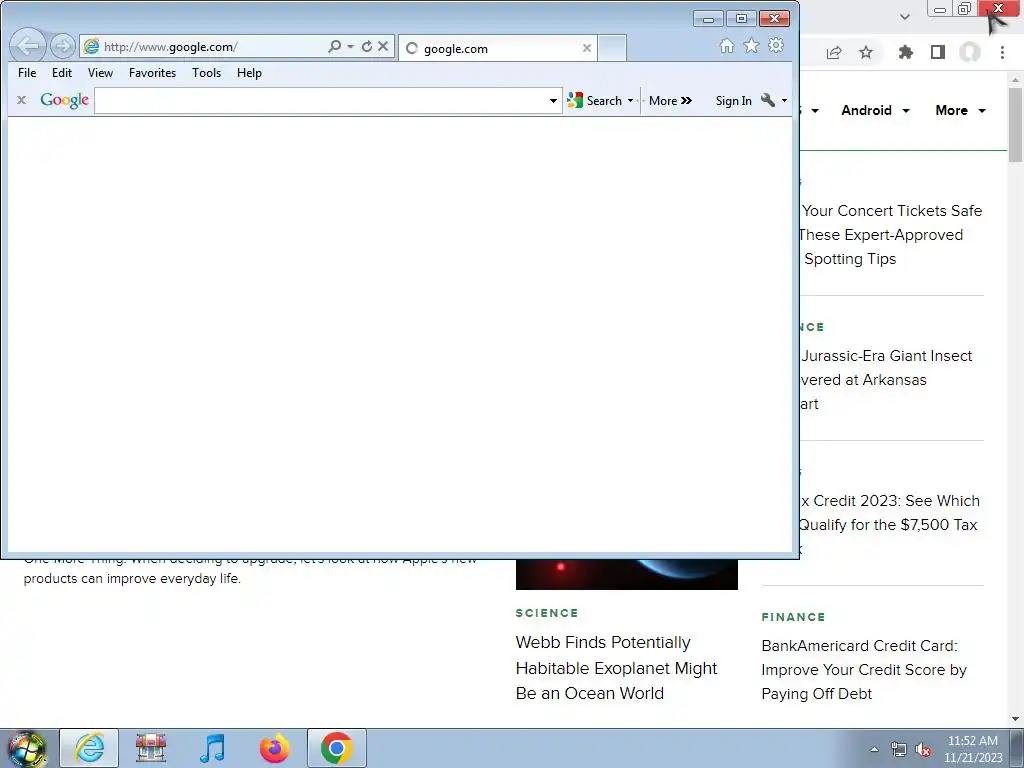Open Jurassic-Era Giant Insect article
The width and height of the screenshot is (1024, 768).
pyautogui.click(x=886, y=380)
